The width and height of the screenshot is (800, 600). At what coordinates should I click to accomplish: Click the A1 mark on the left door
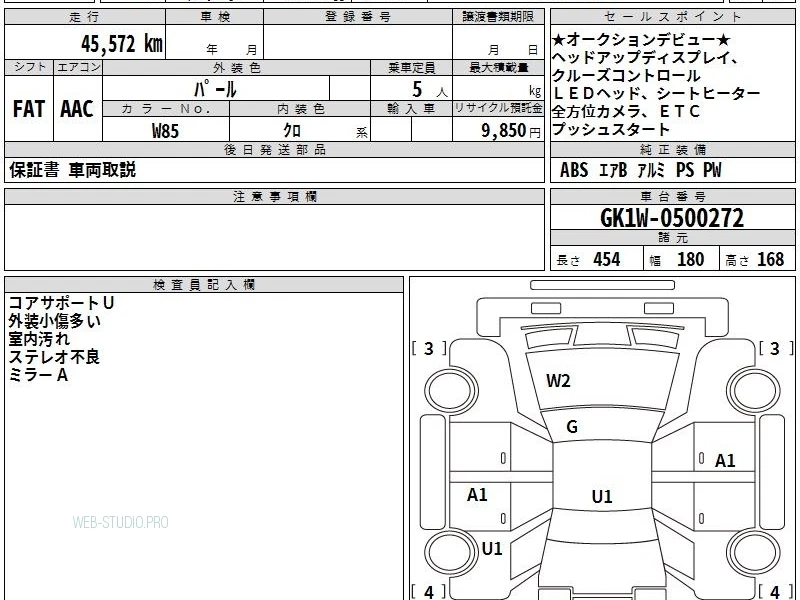(x=477, y=494)
